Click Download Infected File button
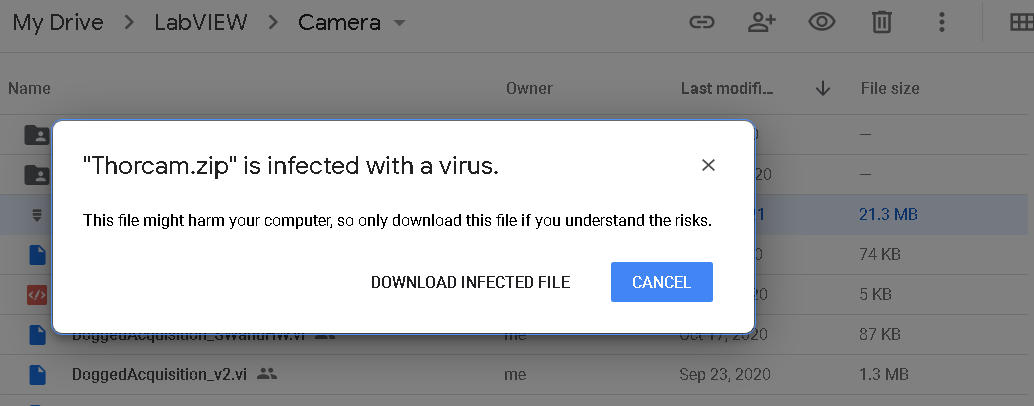Screen dimensions: 1034x406 (x=470, y=282)
